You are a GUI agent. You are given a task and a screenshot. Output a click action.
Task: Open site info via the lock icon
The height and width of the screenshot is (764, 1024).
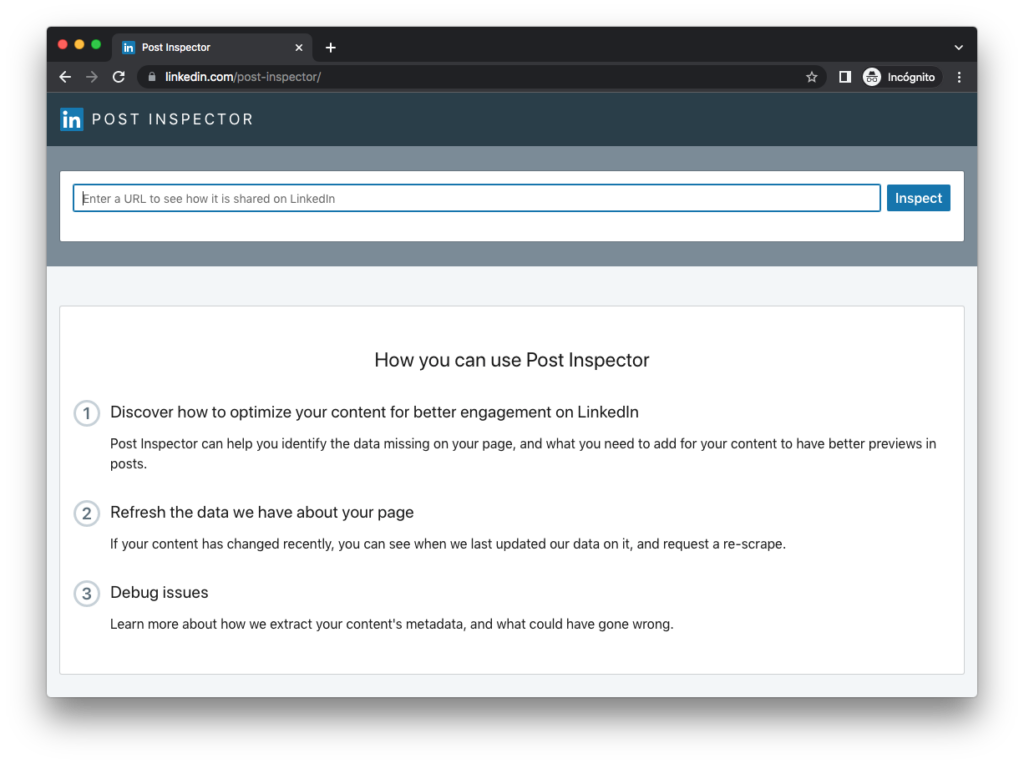pyautogui.click(x=152, y=77)
